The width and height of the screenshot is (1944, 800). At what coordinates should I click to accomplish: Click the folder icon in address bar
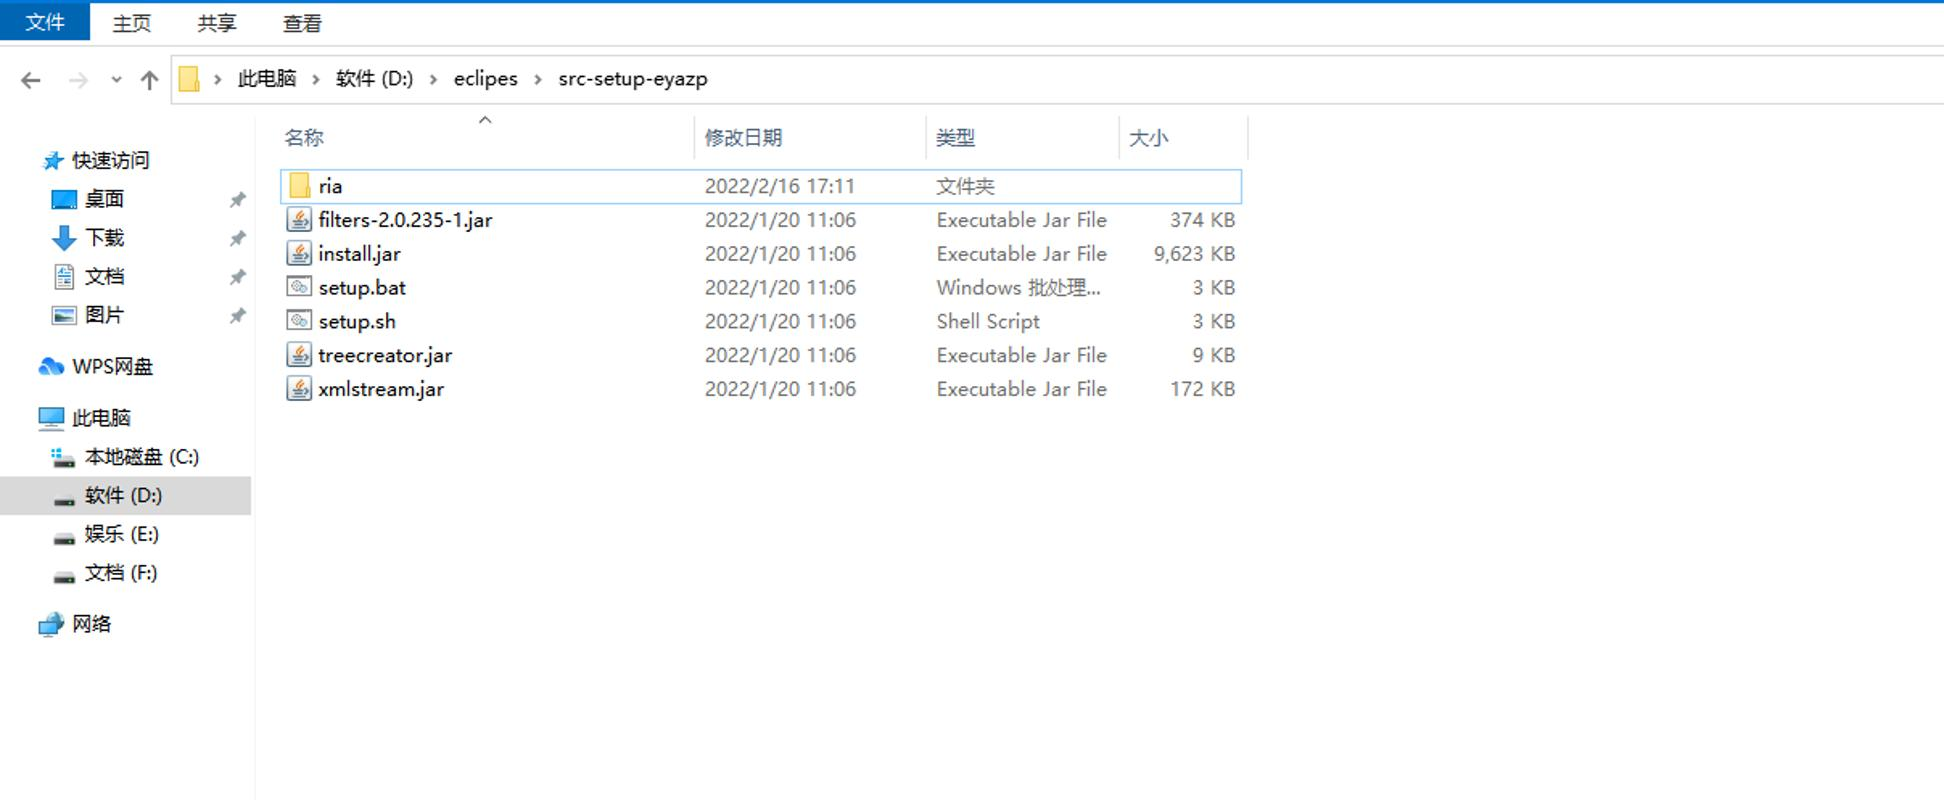(x=189, y=79)
